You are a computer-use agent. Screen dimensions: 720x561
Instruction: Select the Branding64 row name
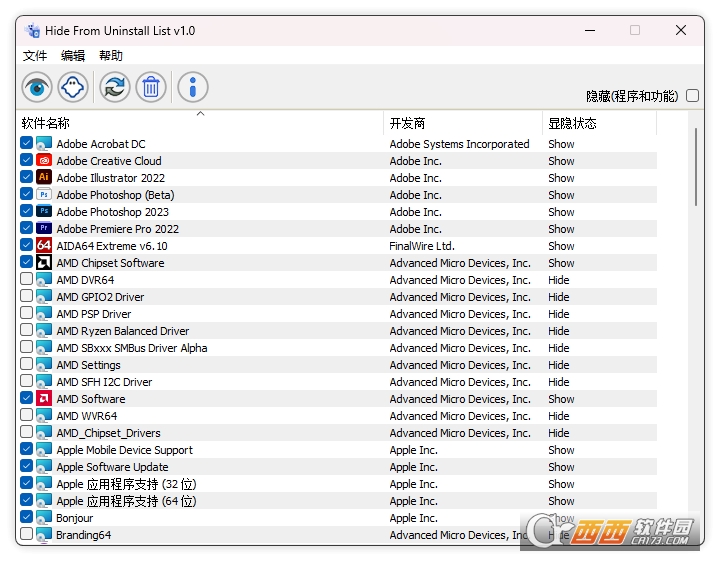click(84, 535)
